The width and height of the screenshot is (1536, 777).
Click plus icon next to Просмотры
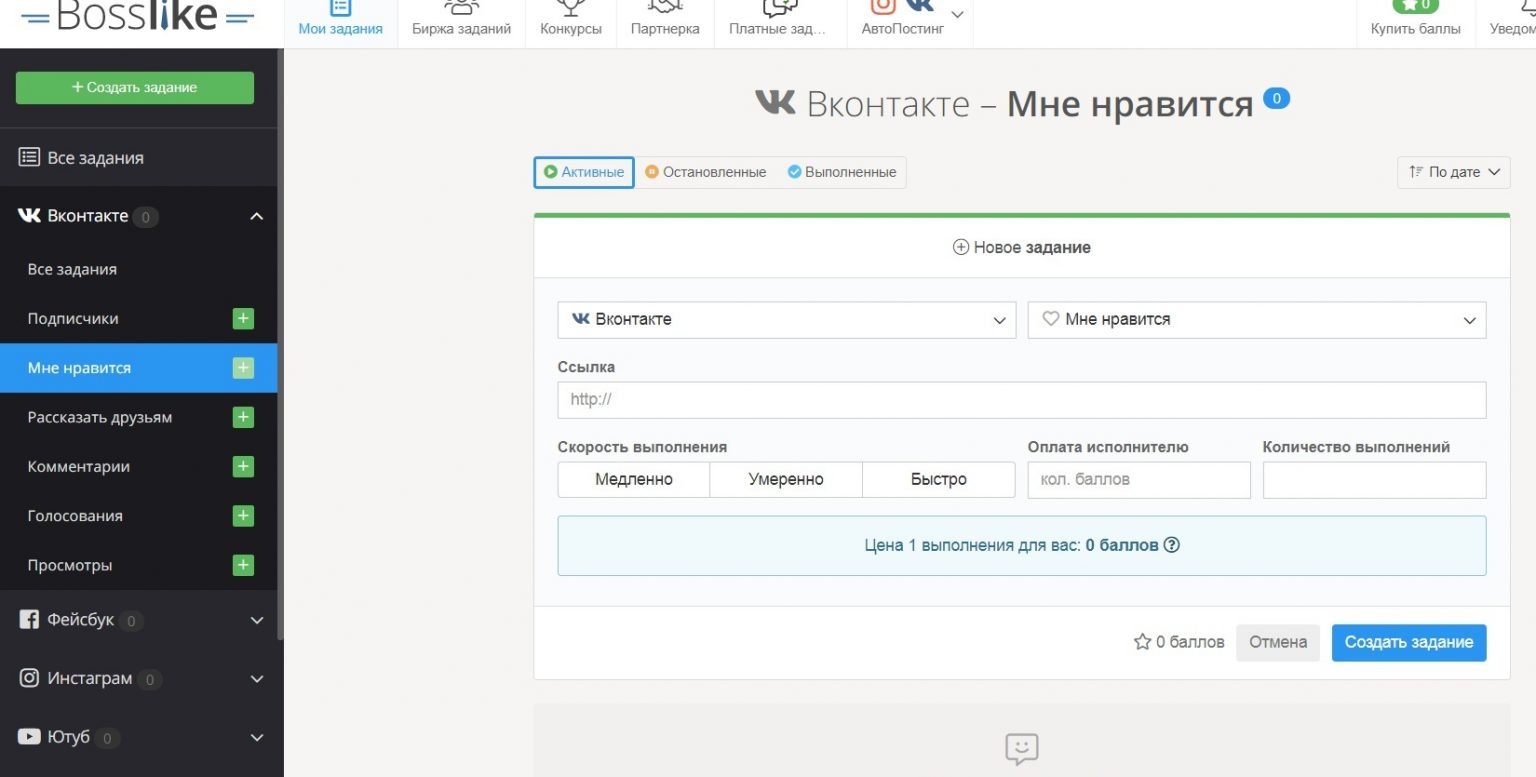pos(243,565)
